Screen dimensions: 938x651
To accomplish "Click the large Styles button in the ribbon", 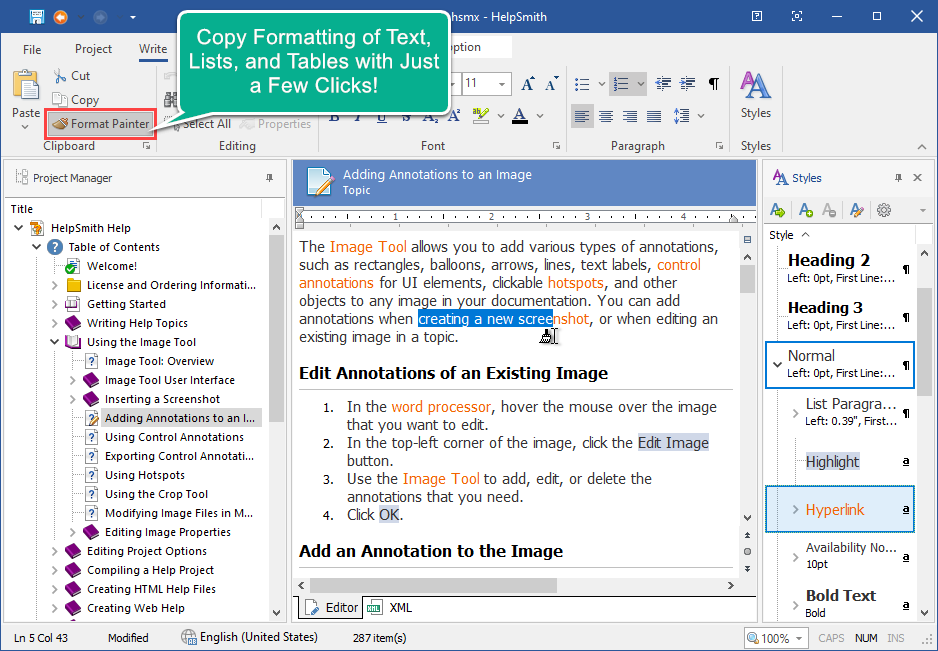I will click(756, 95).
